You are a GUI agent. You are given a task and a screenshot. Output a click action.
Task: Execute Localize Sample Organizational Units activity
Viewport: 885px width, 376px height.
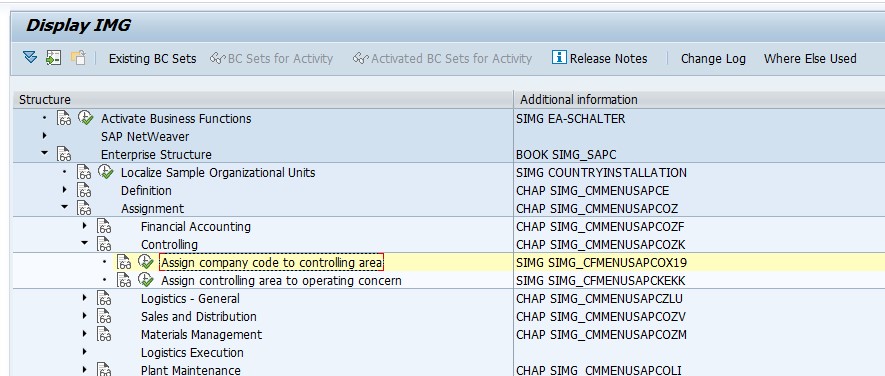click(106, 172)
